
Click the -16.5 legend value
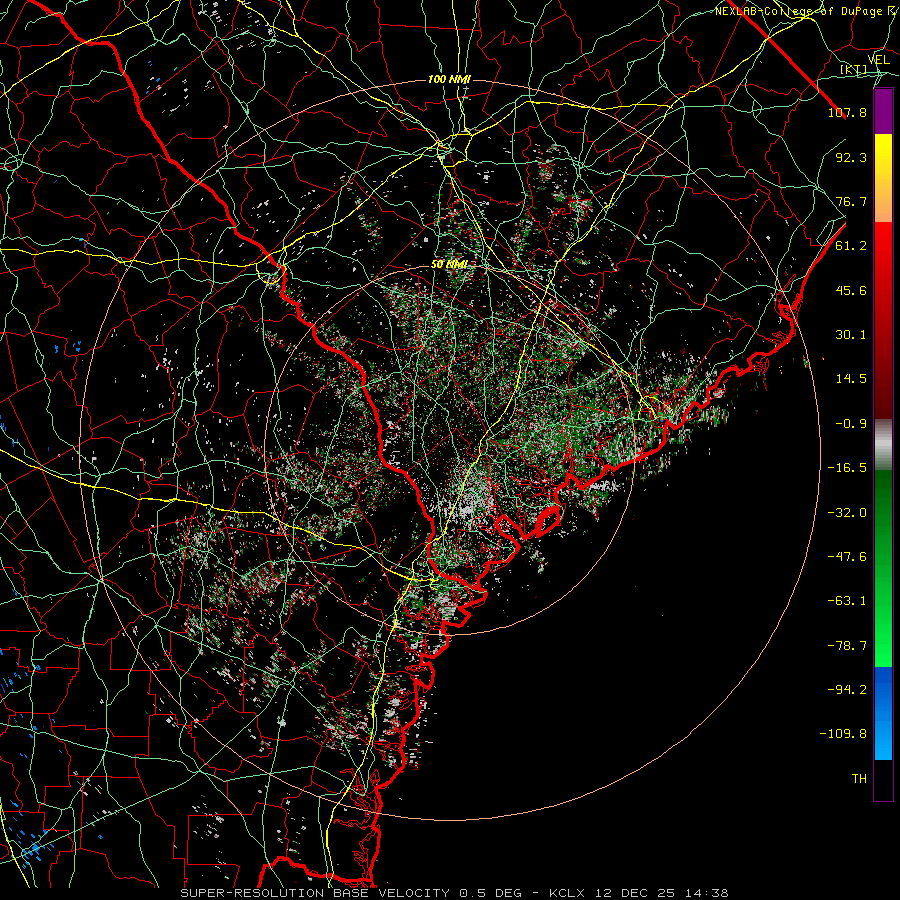[x=847, y=468]
